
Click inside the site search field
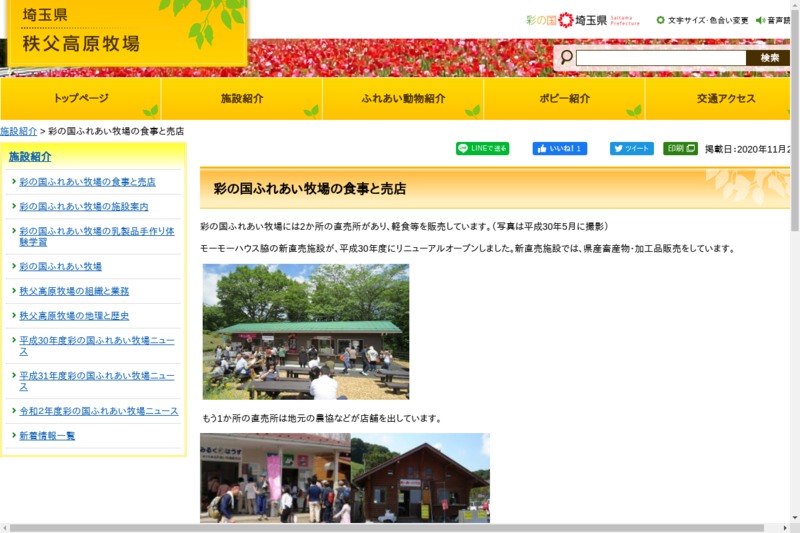pos(660,58)
